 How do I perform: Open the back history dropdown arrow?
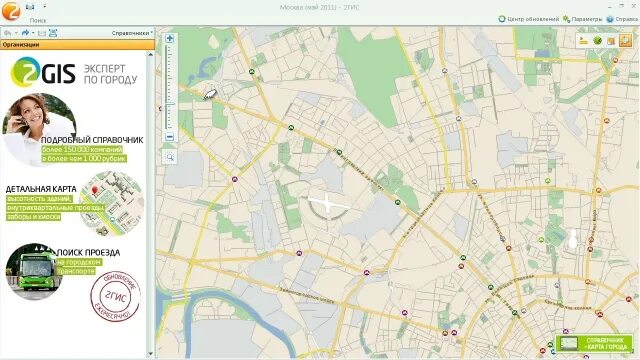tap(16, 33)
